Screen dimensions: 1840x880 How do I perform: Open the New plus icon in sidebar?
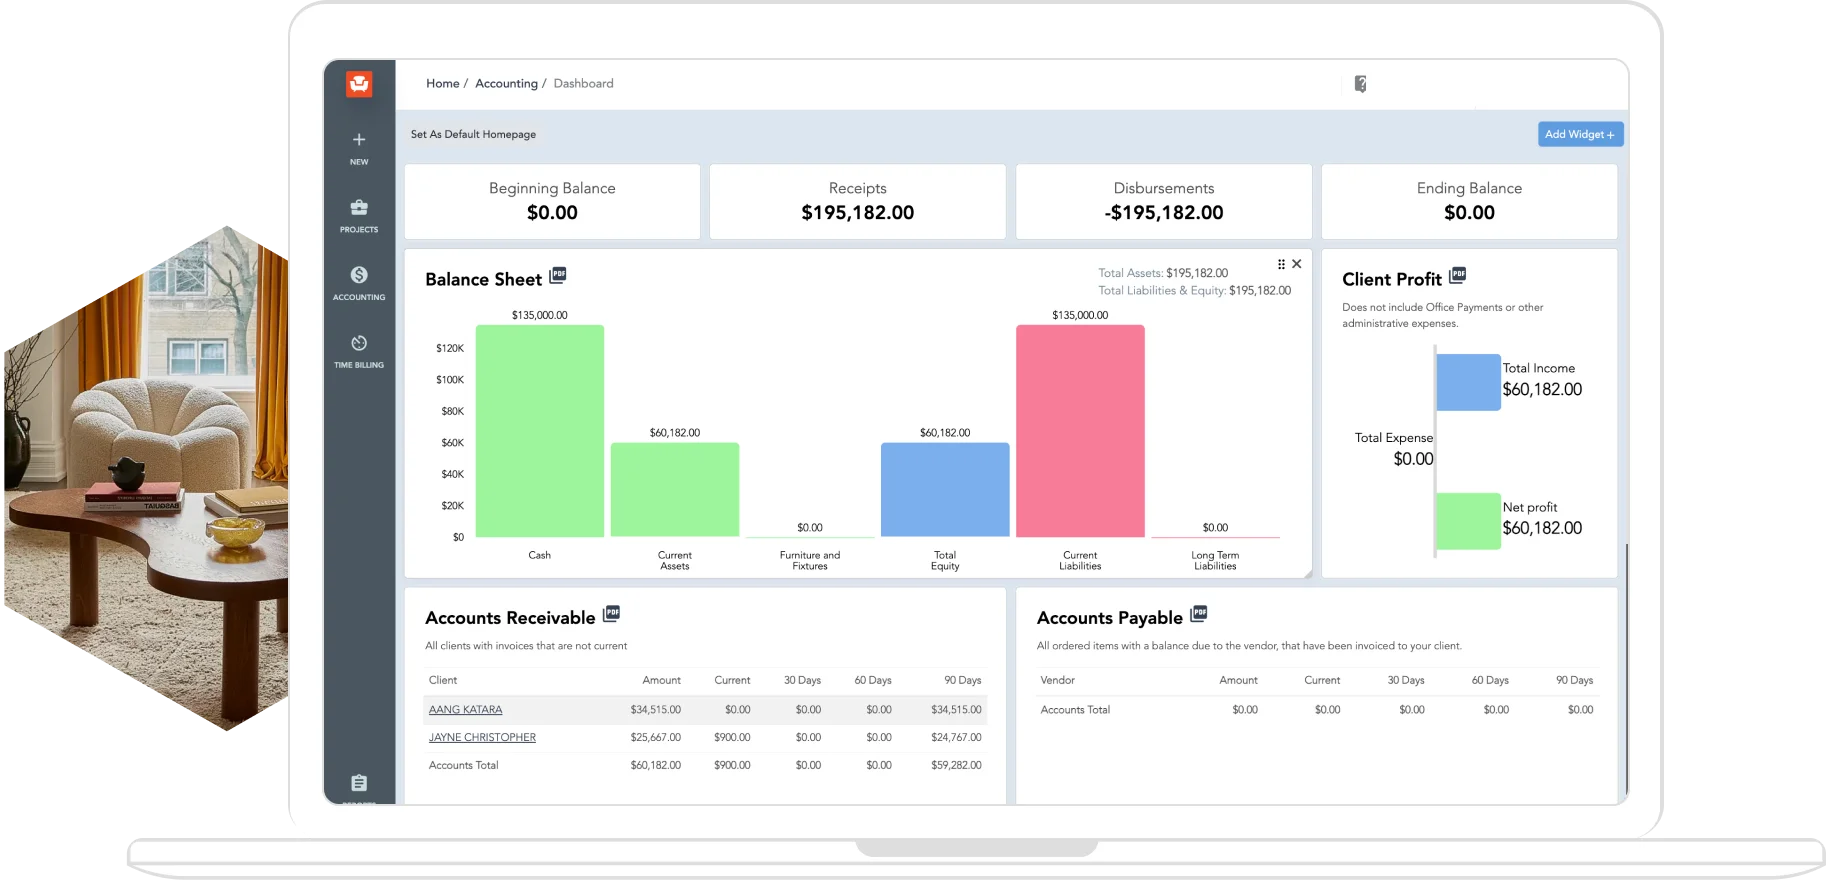click(359, 140)
